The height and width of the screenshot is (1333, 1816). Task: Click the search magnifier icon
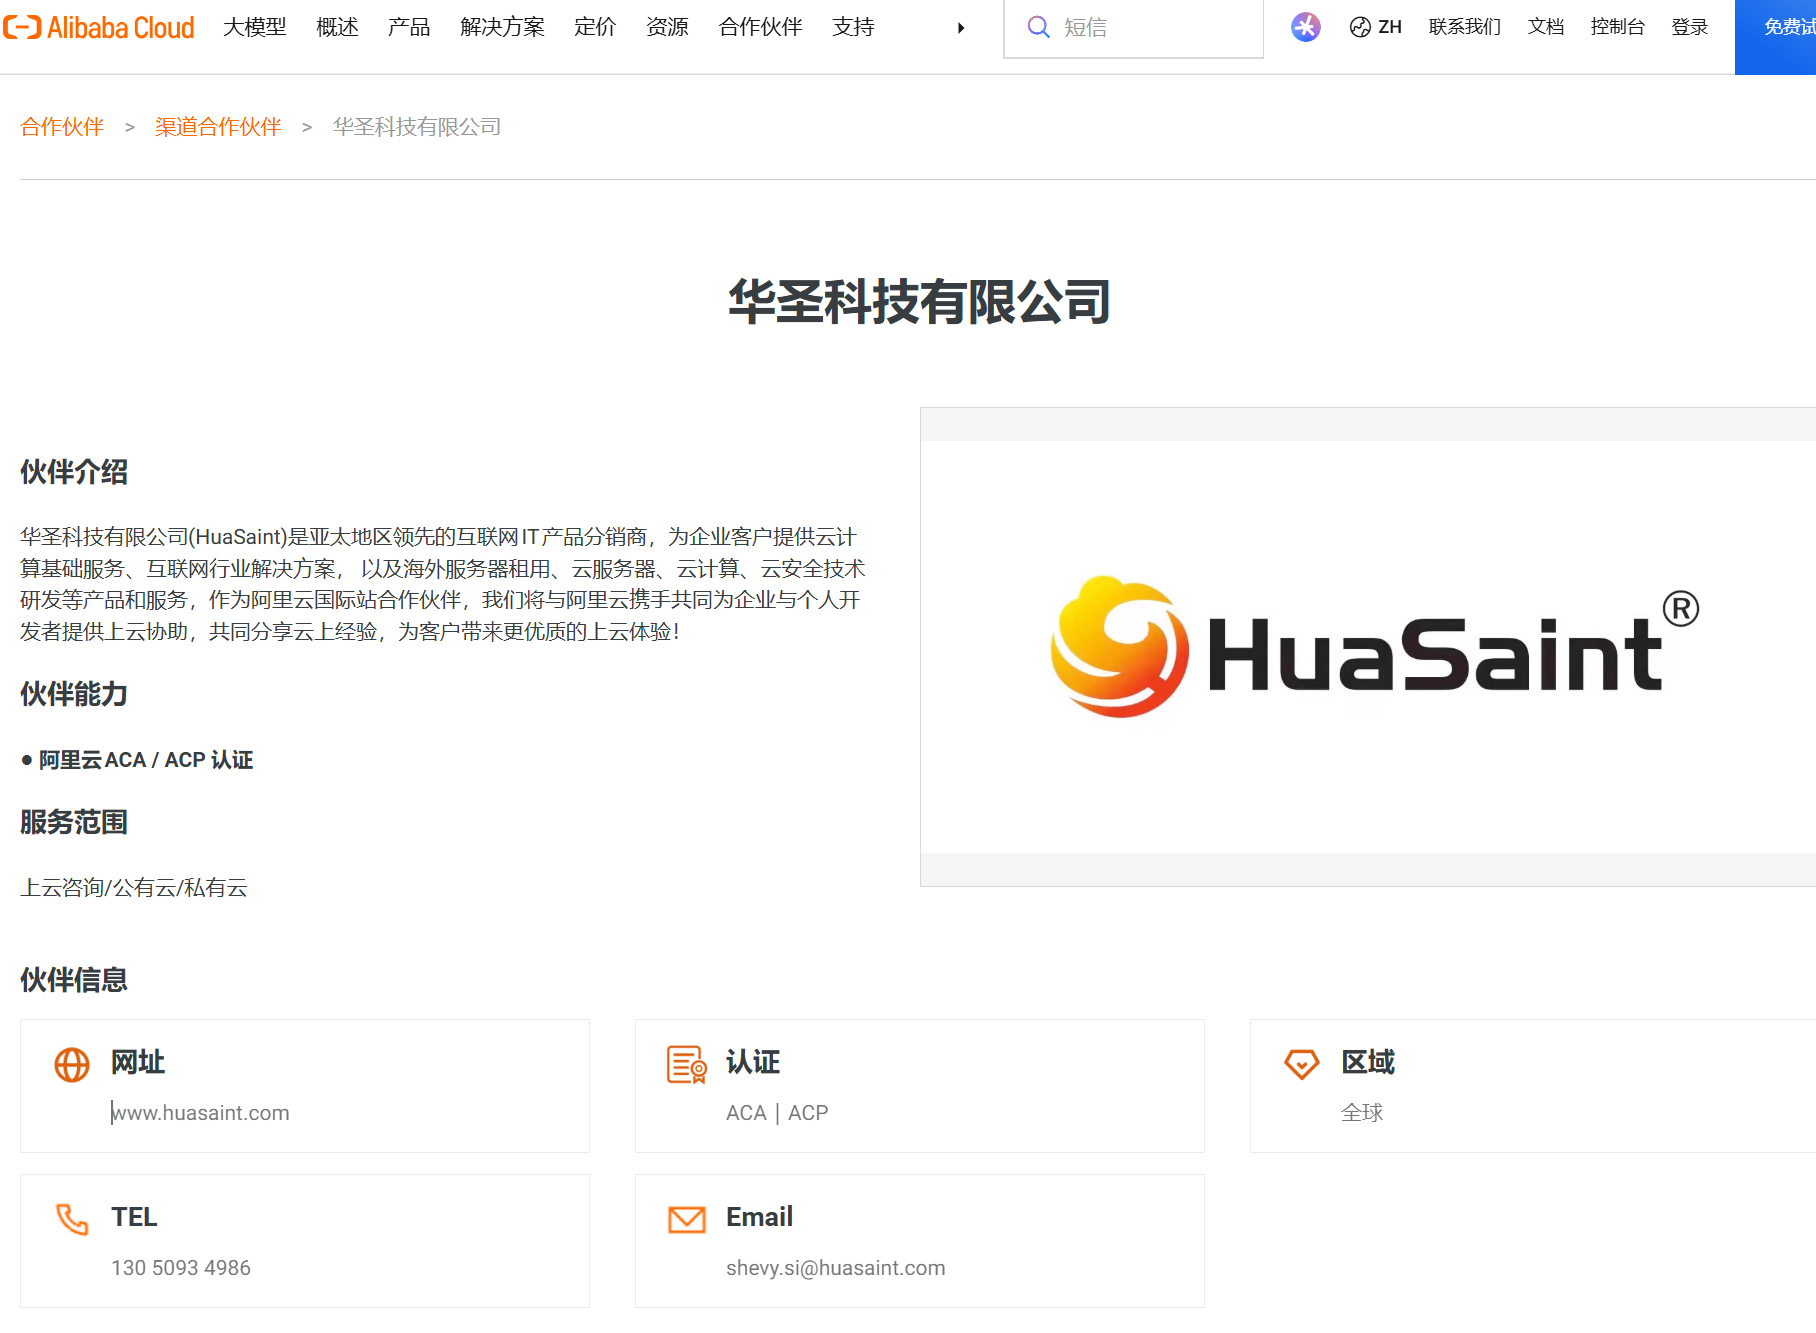coord(1038,27)
